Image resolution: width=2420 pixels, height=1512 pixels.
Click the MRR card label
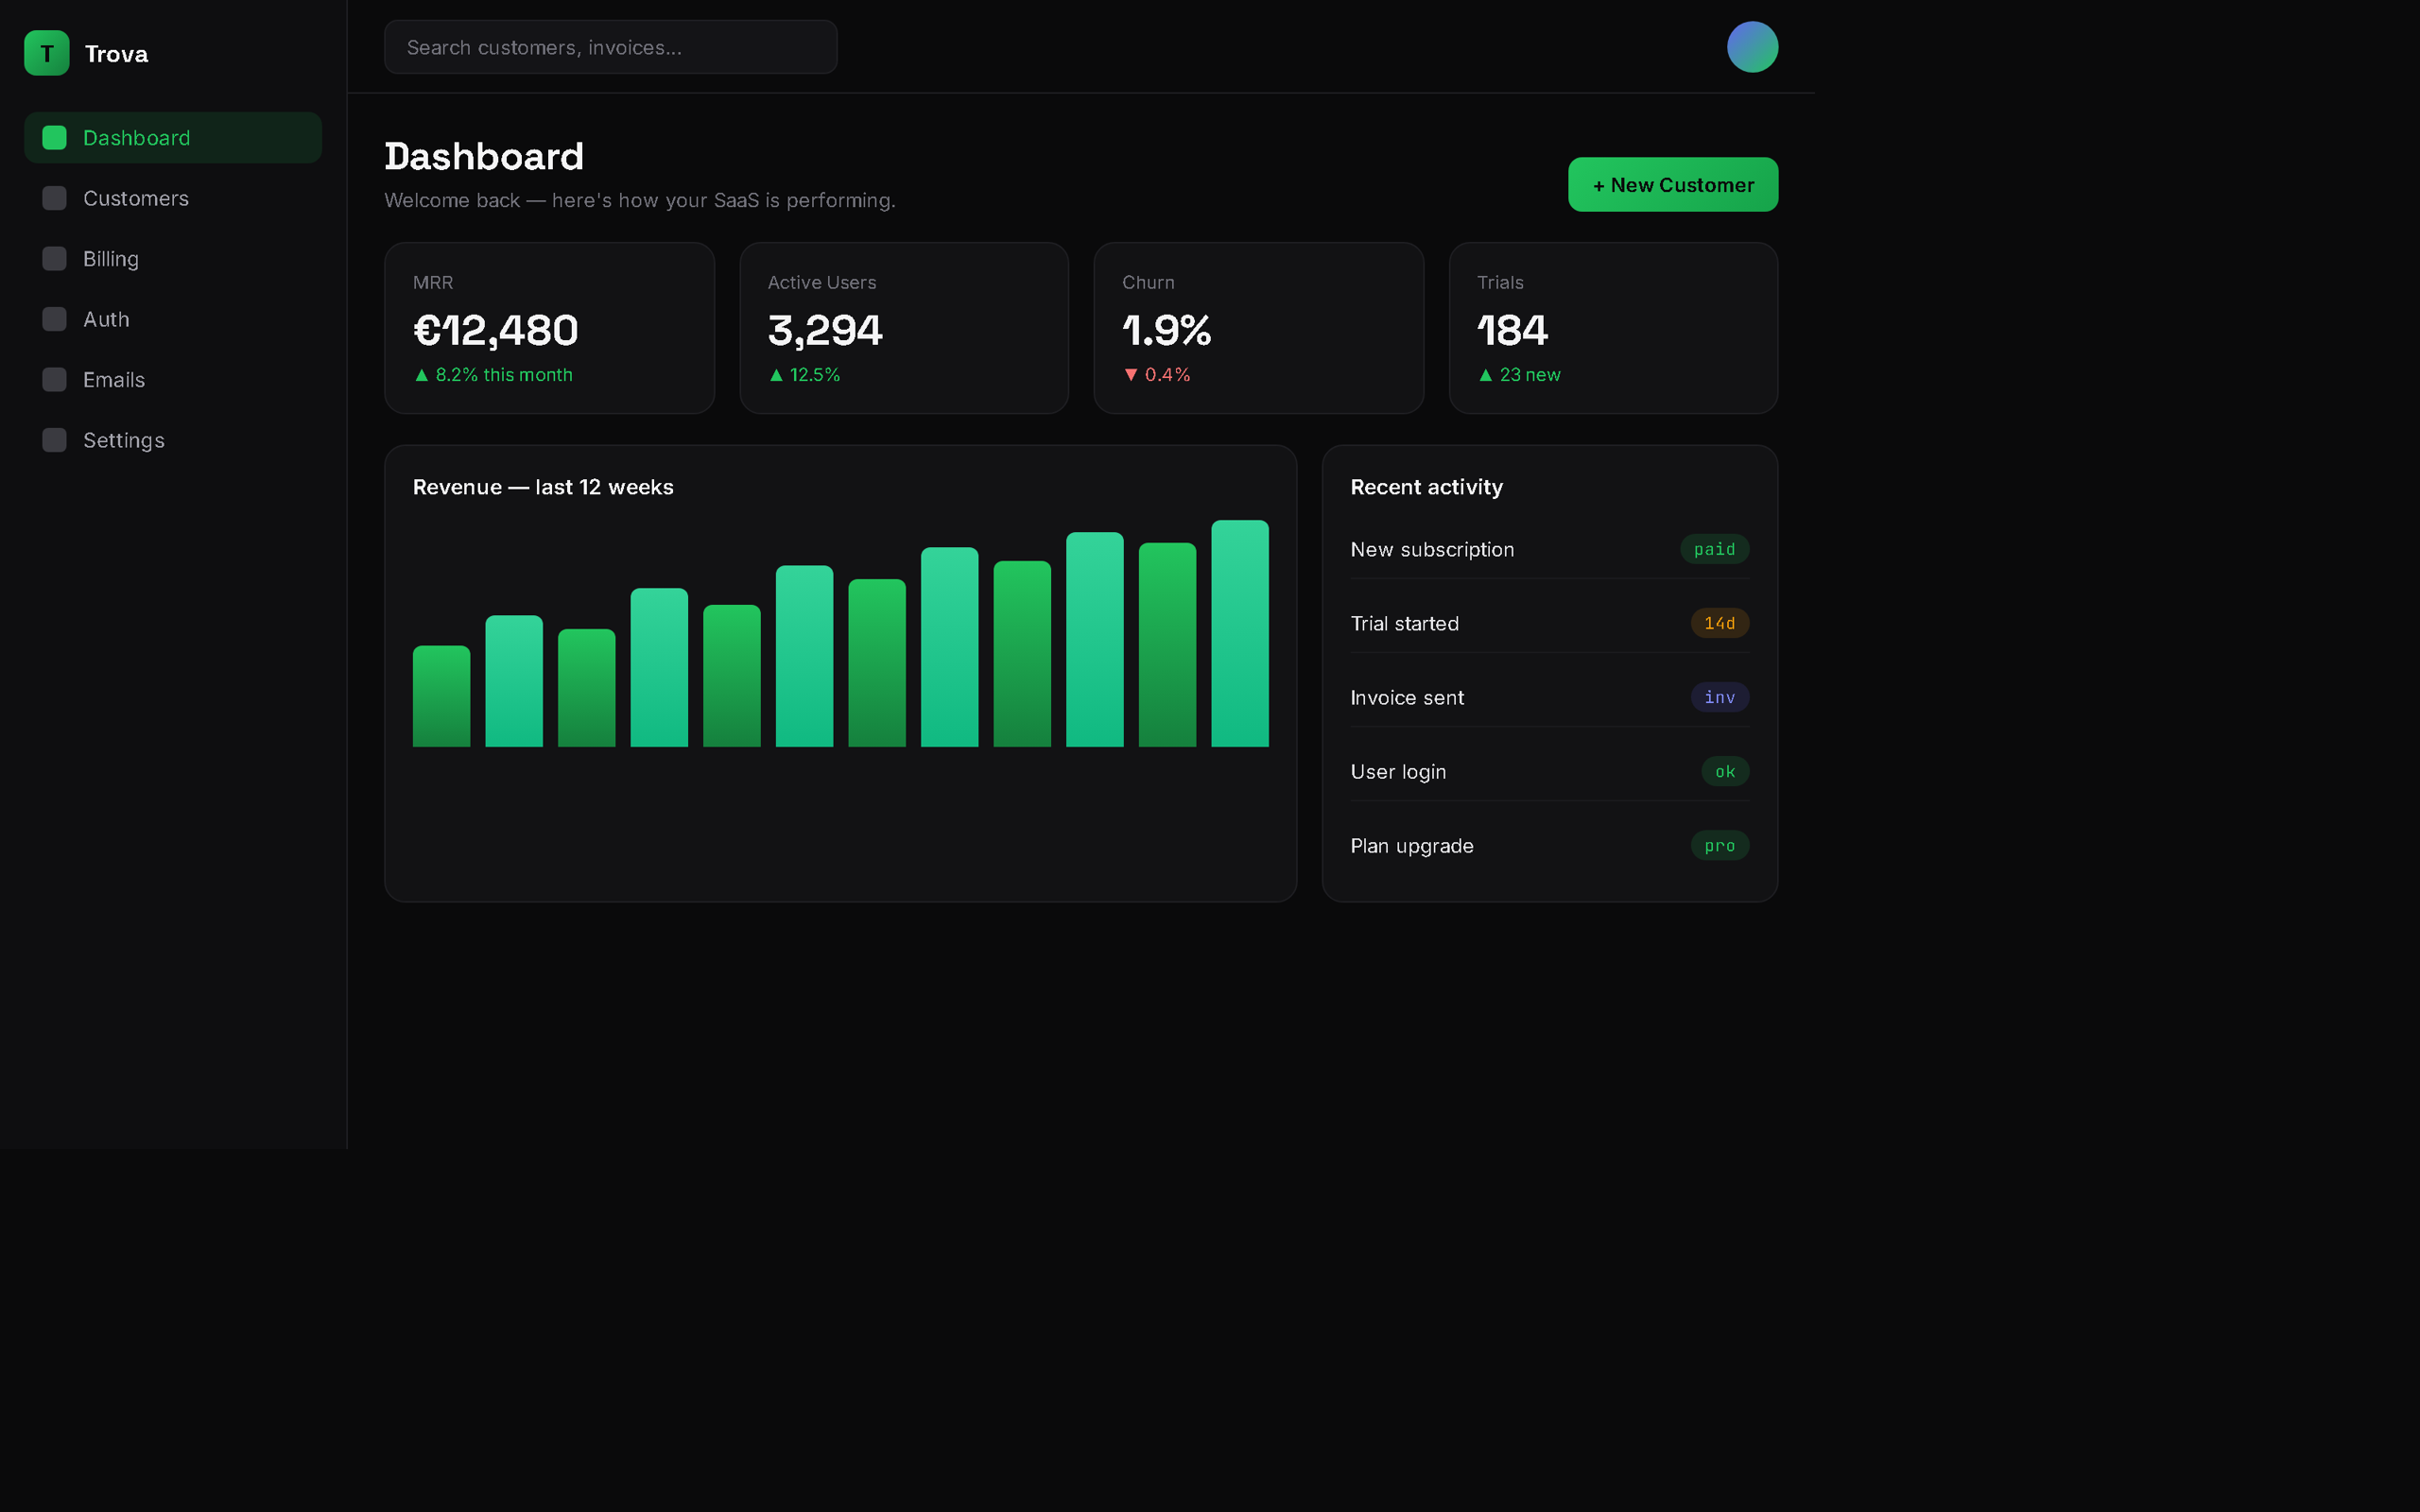(x=433, y=282)
